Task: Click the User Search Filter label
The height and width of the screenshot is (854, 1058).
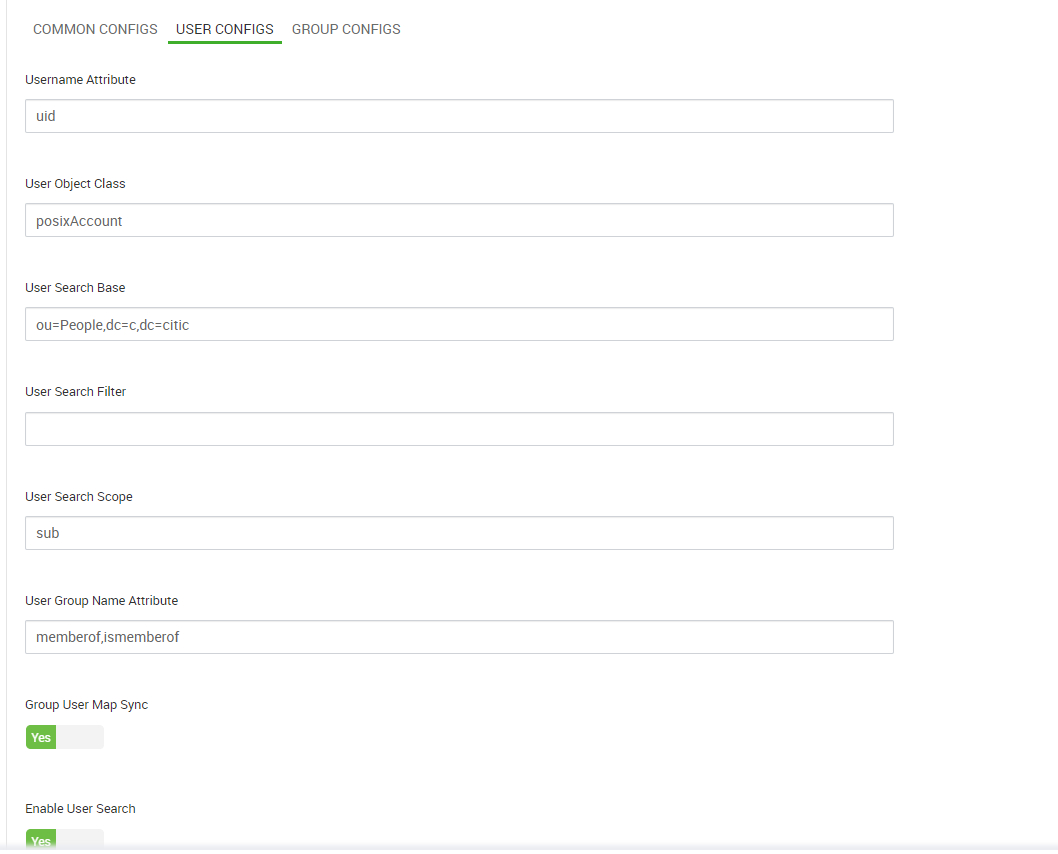Action: pos(75,391)
